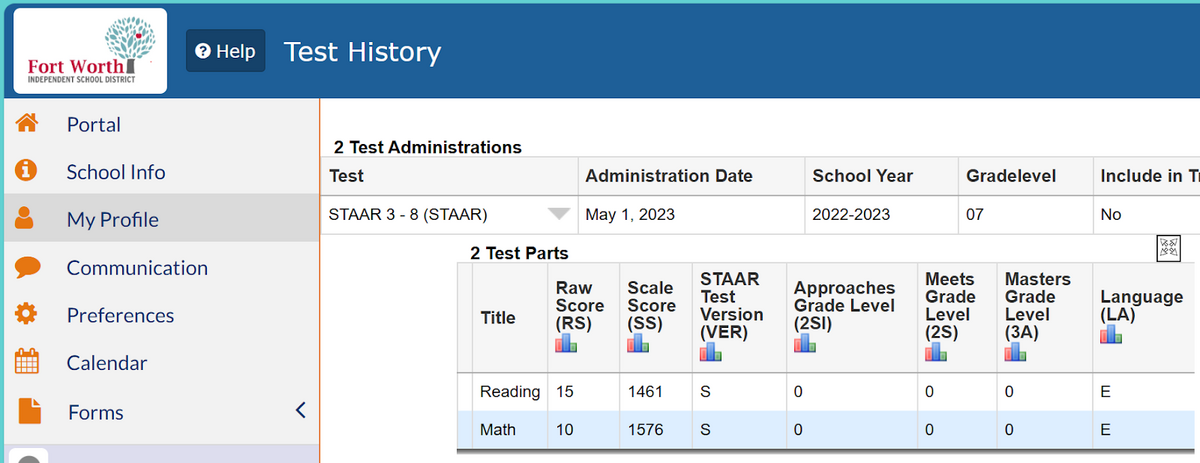Collapse the sidebar with chevron arrow
1200x463 pixels.
(x=300, y=411)
